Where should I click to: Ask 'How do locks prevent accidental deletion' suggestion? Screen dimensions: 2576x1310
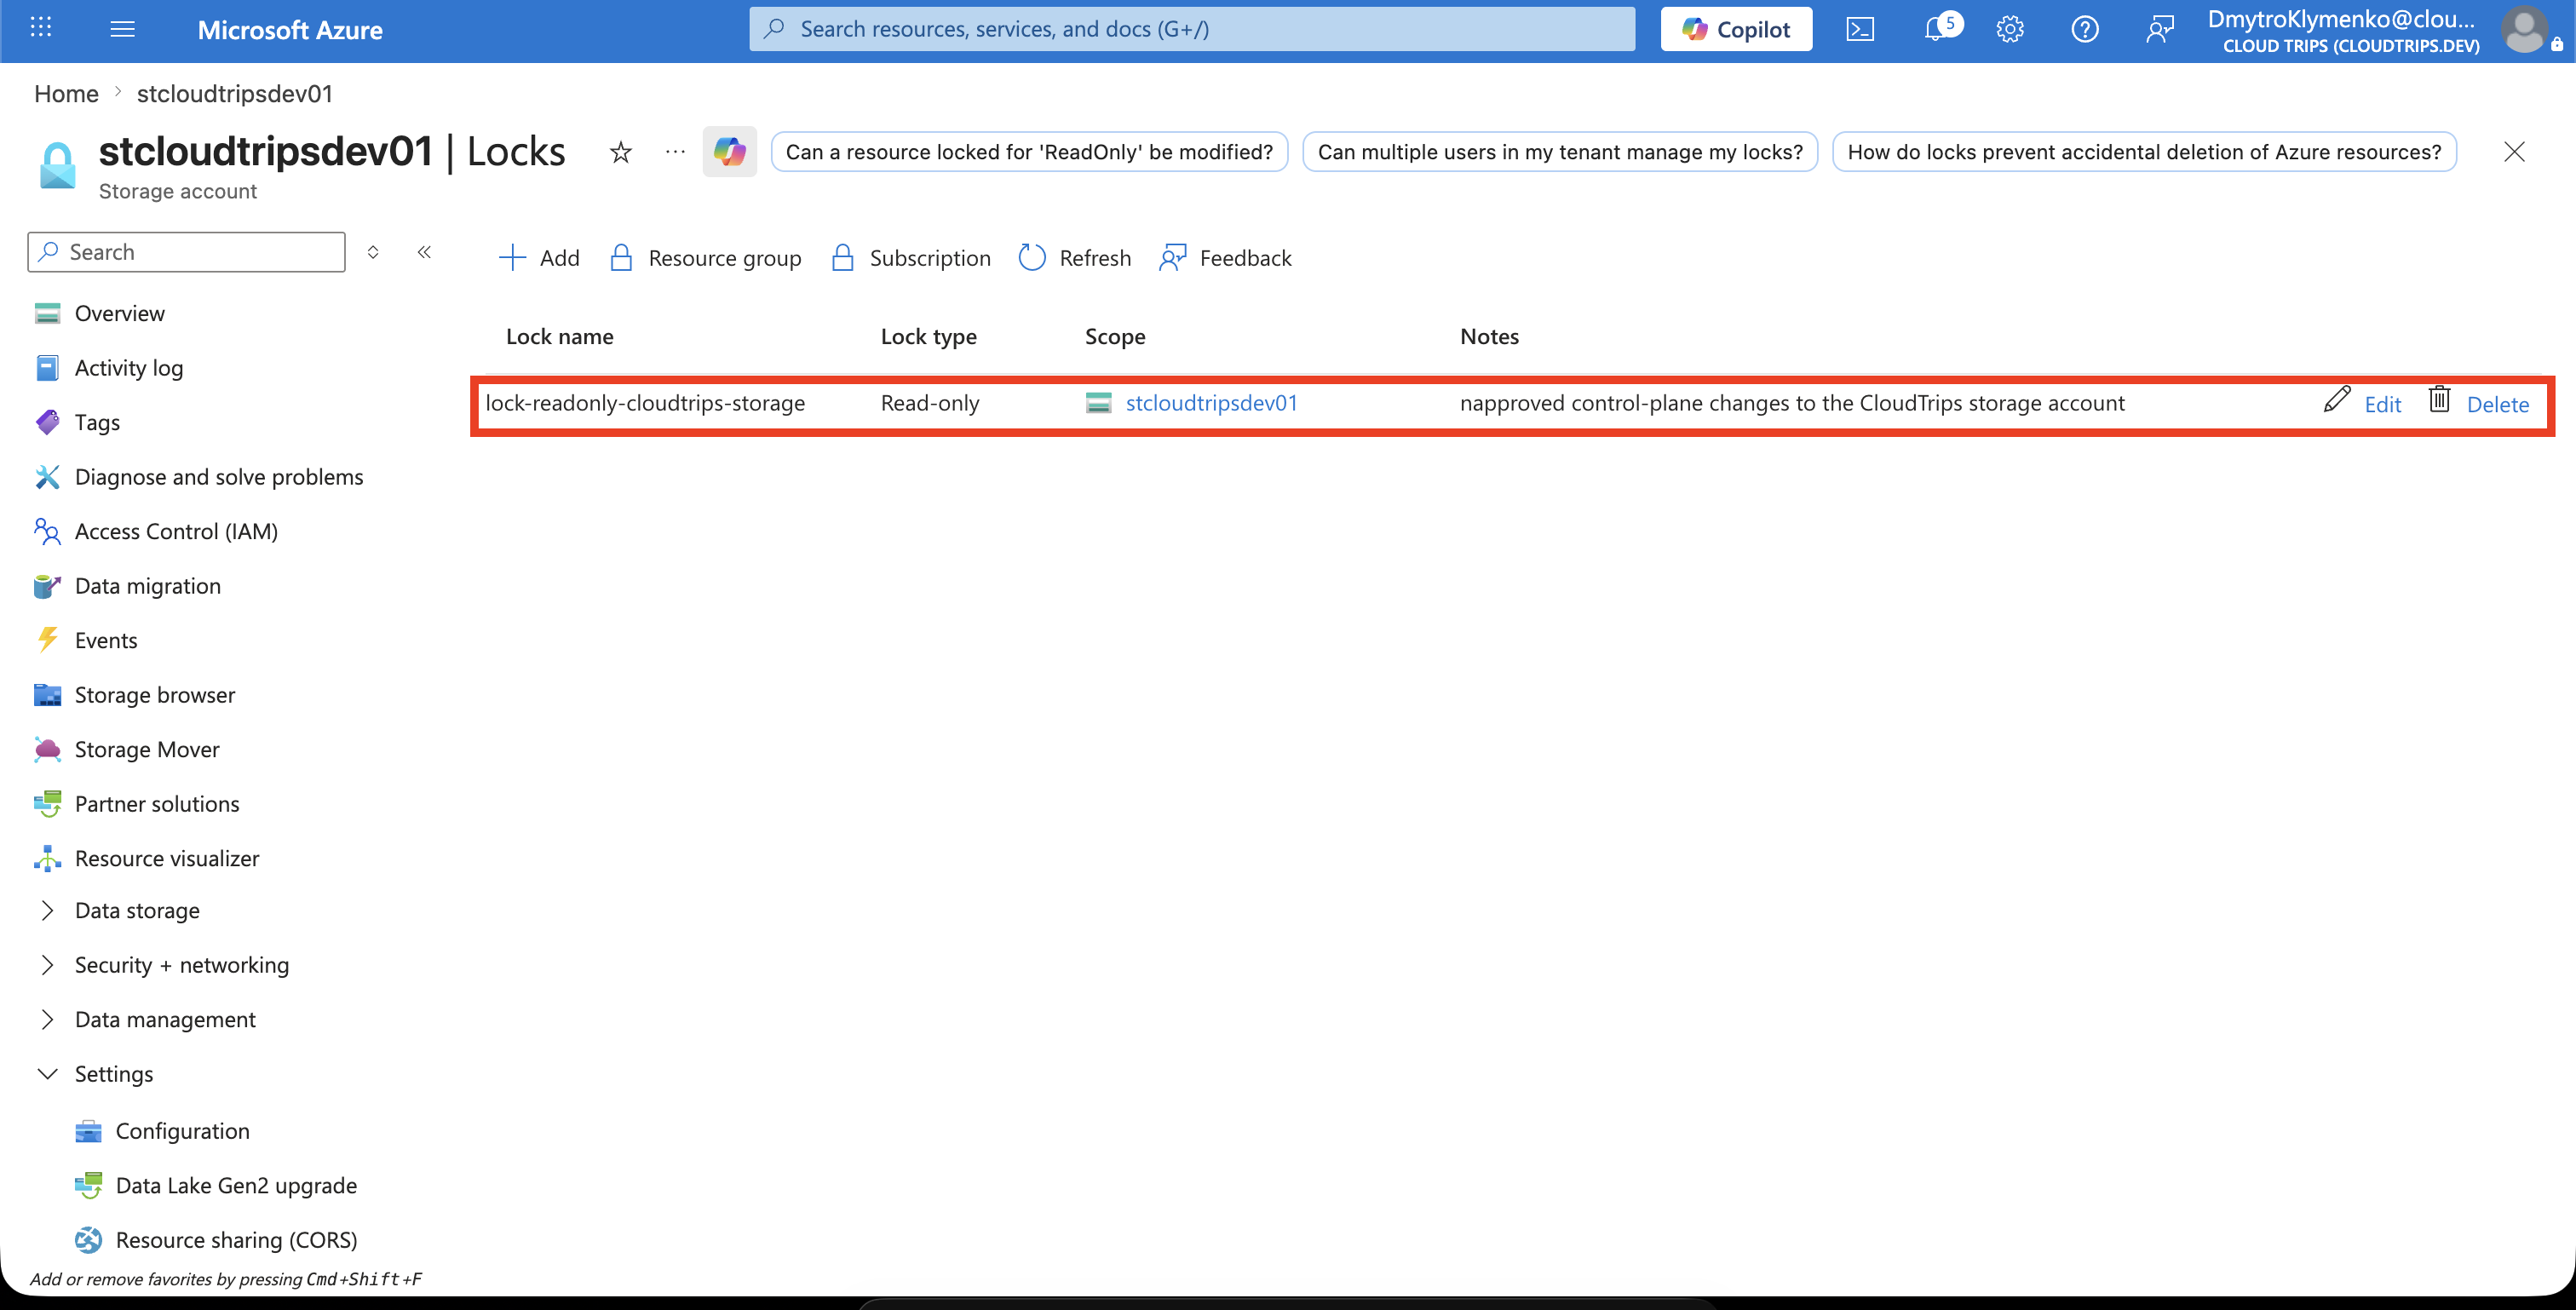[2144, 152]
